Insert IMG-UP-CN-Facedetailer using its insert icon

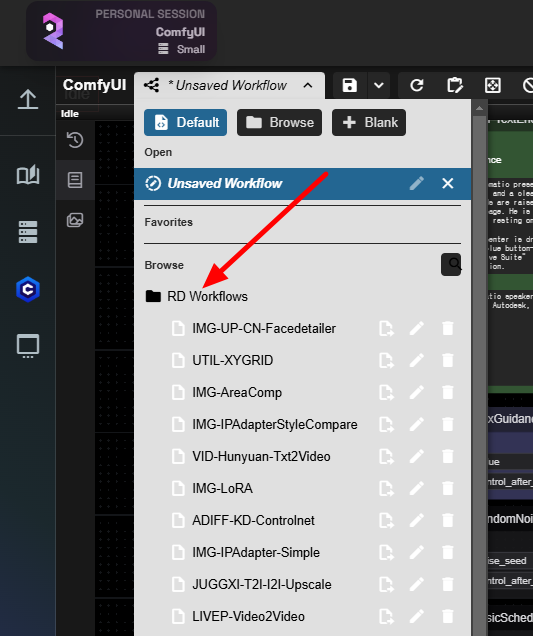[x=386, y=328]
